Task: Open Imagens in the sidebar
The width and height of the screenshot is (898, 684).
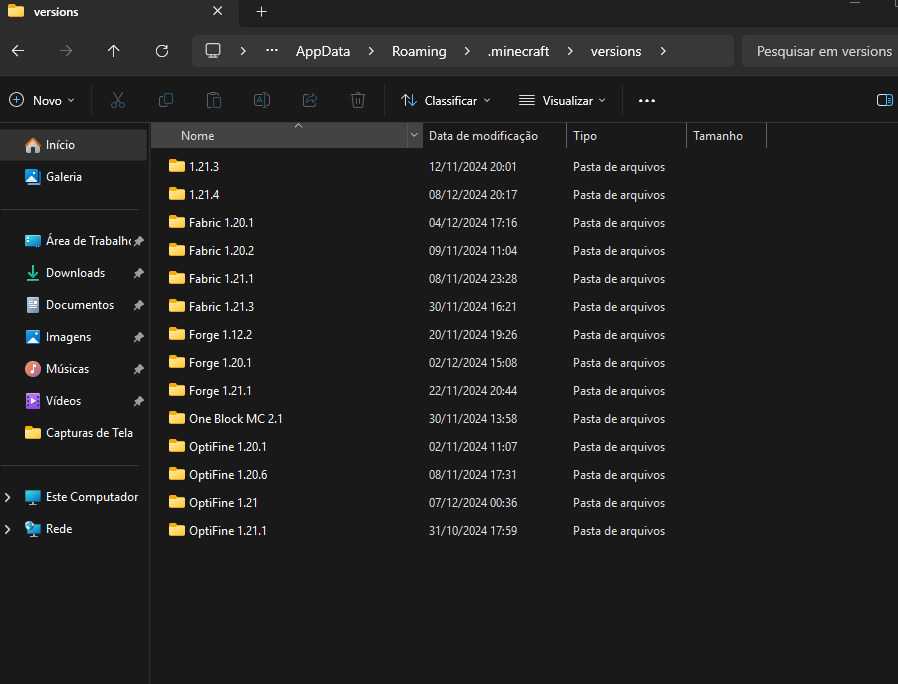Action: tap(74, 337)
